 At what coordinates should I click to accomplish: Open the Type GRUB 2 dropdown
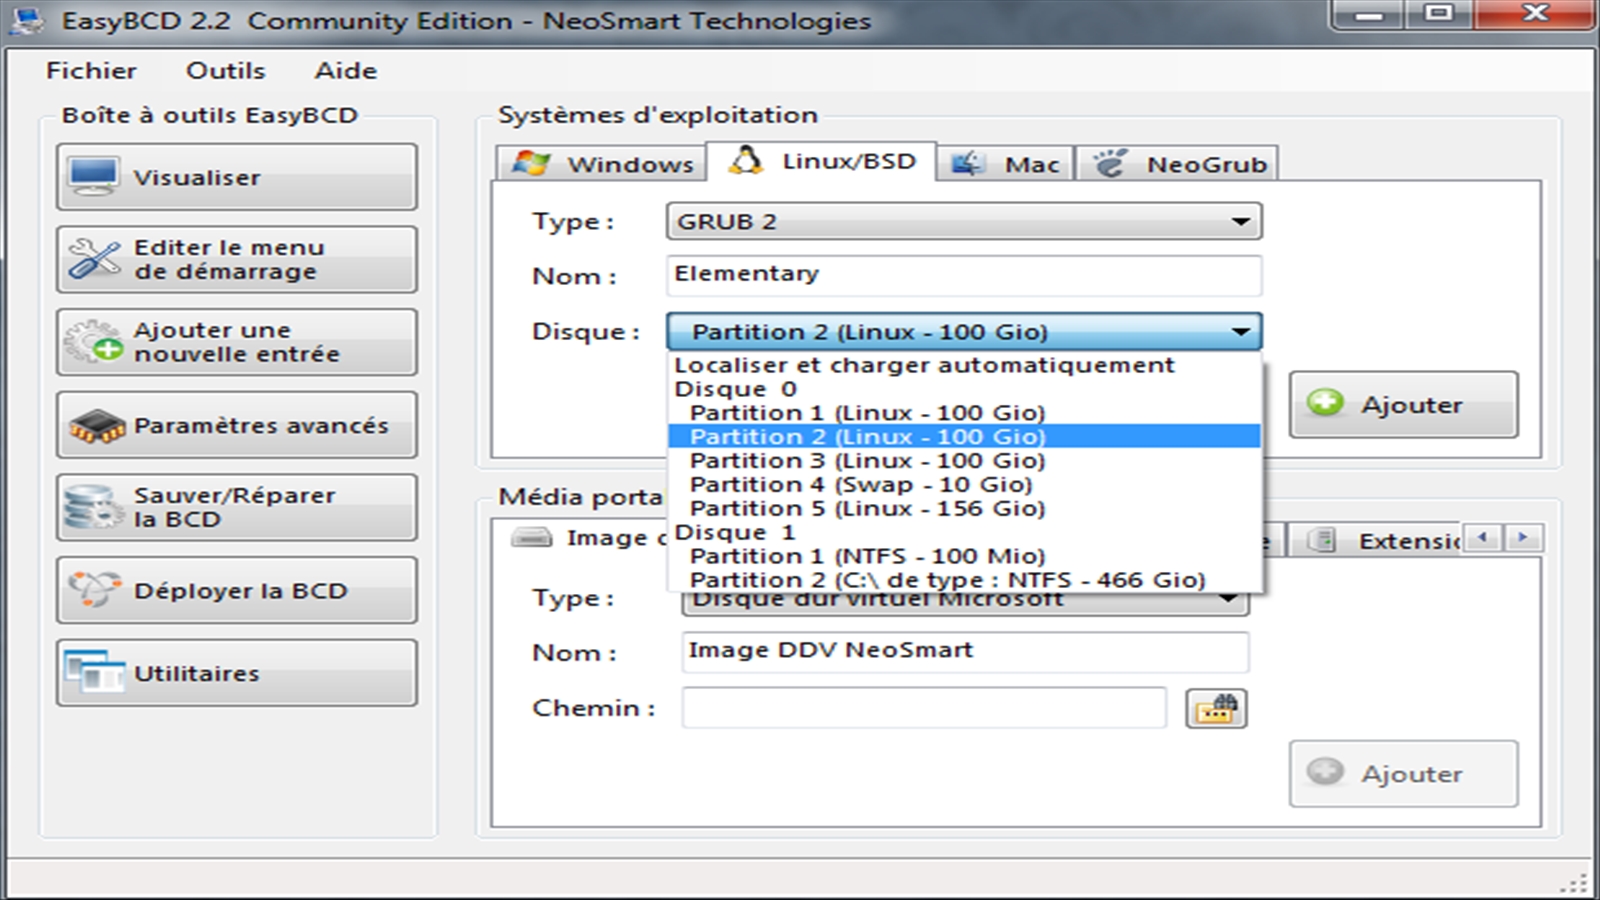point(964,221)
